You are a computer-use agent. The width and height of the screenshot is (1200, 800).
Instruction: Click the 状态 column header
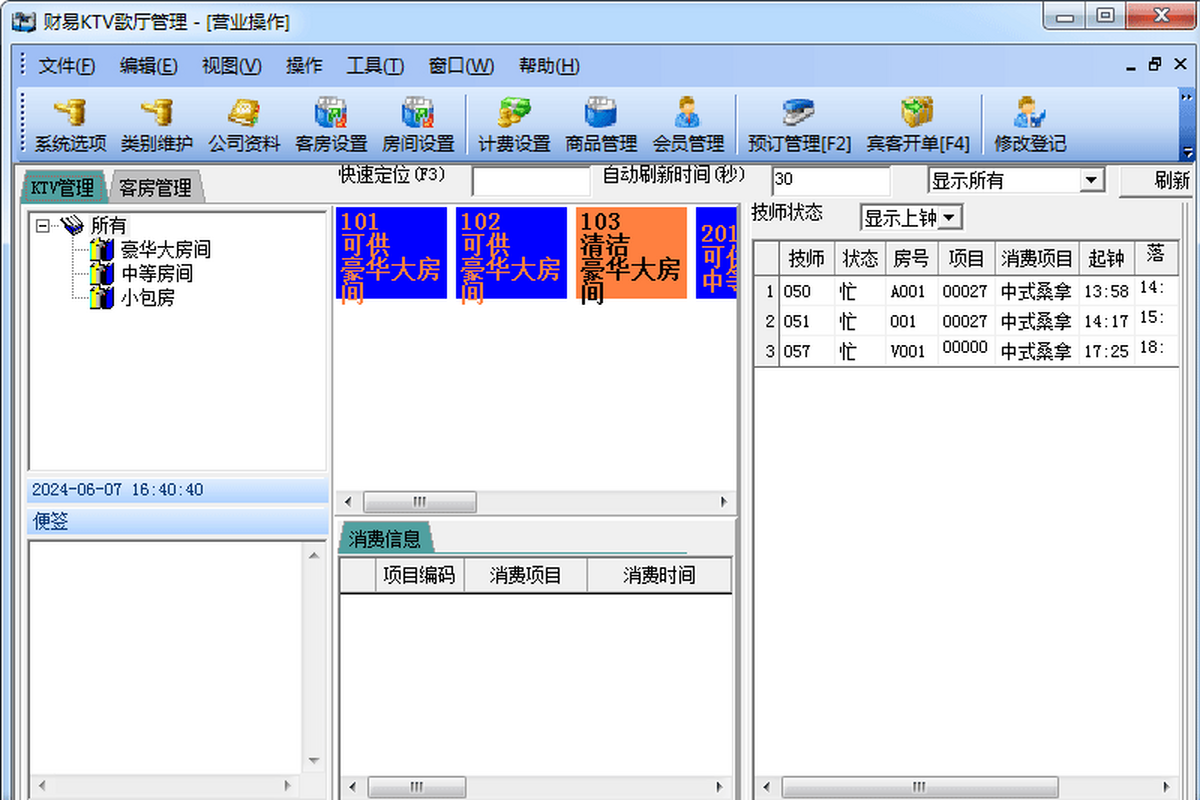[x=860, y=259]
